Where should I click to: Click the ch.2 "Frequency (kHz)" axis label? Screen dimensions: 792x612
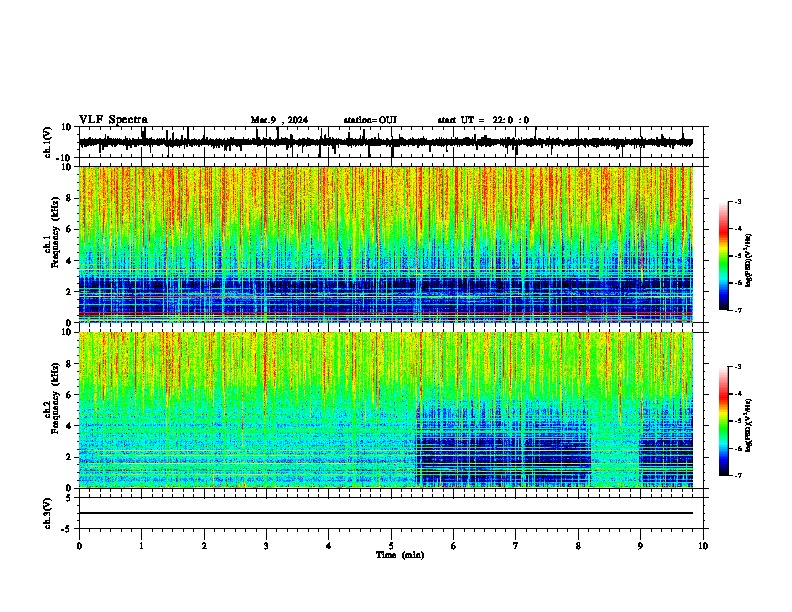[x=55, y=398]
